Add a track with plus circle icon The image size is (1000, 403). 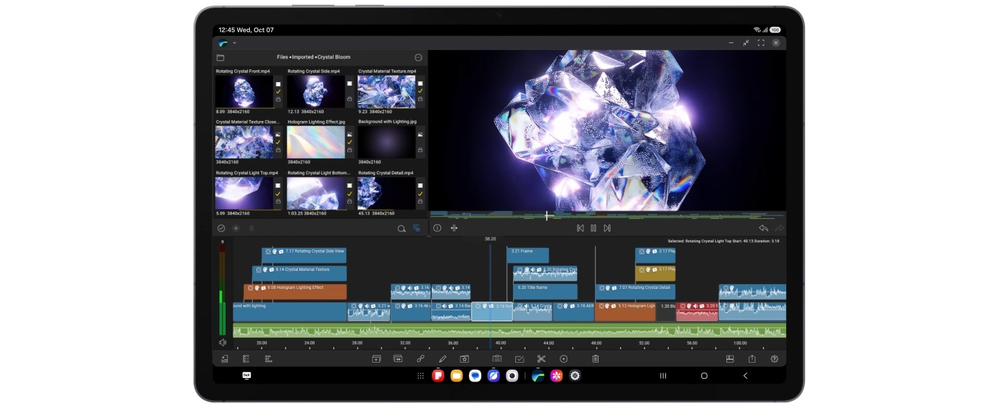pos(563,359)
